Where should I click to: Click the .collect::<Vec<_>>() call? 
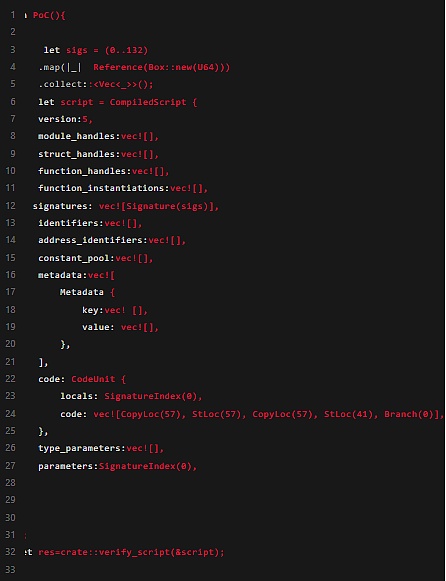coord(96,84)
